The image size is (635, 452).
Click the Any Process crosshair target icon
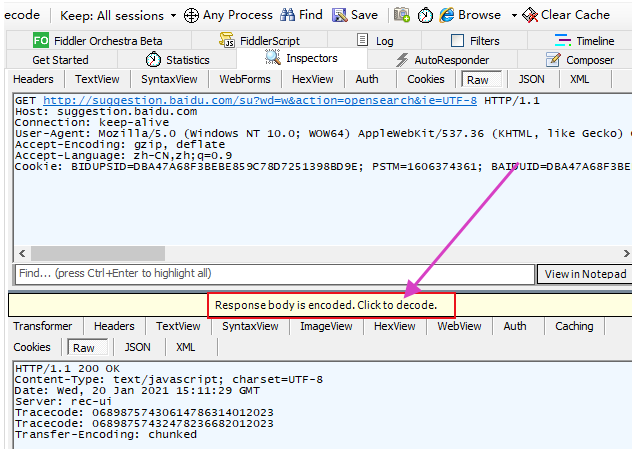191,15
